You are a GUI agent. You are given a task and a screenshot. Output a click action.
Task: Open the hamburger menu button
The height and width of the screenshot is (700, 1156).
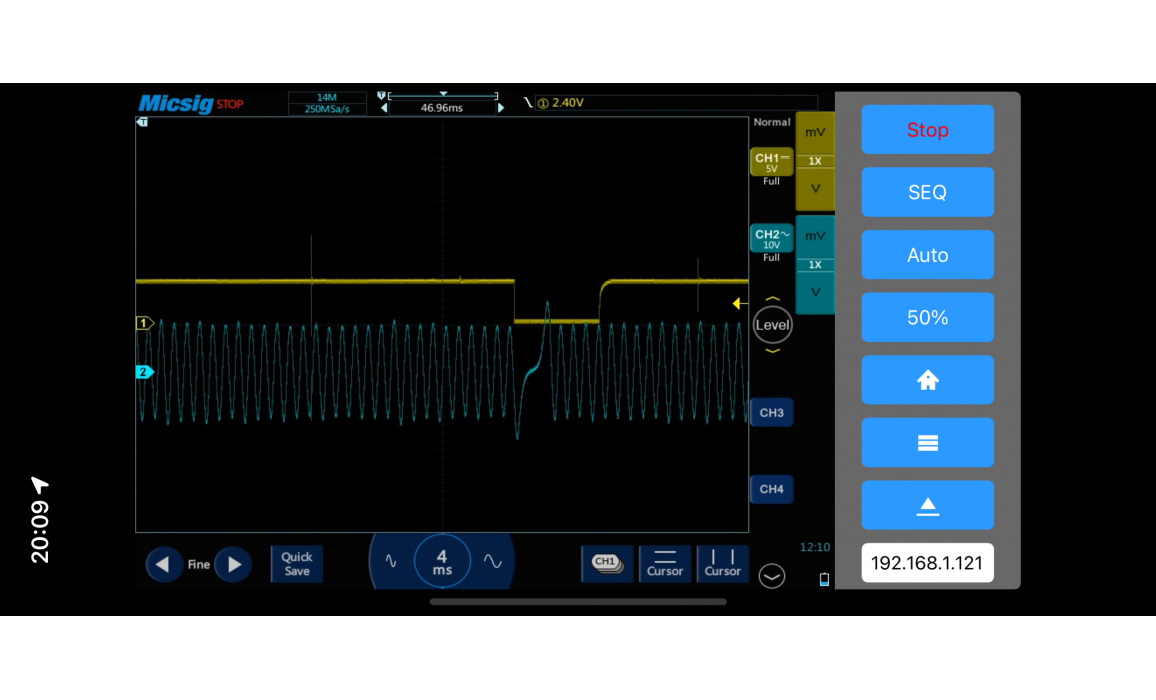coord(927,443)
